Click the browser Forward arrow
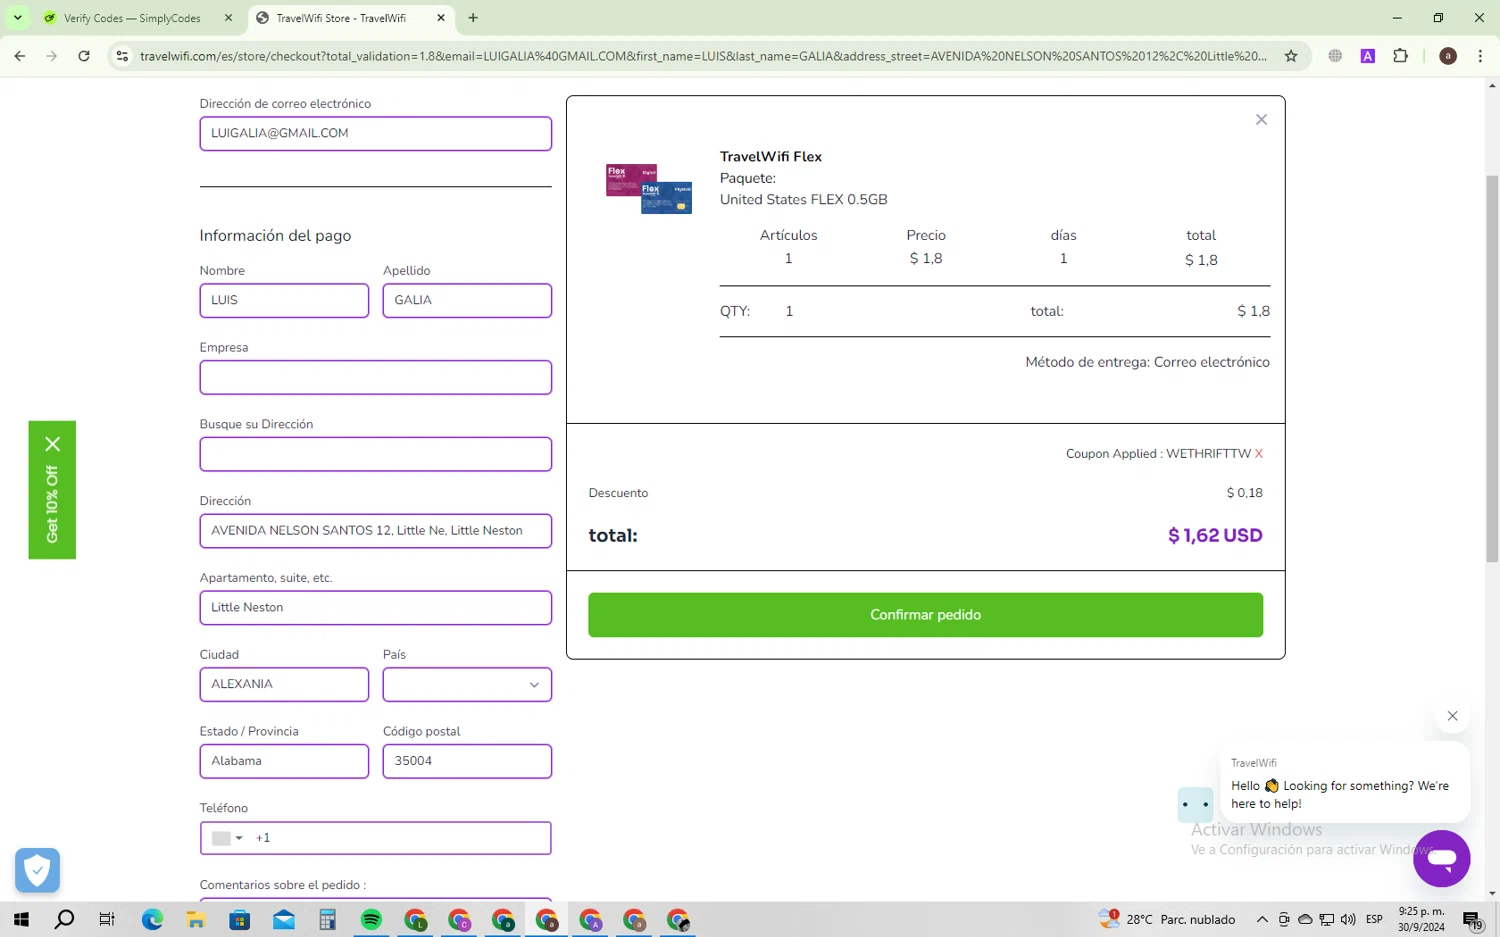 (52, 56)
